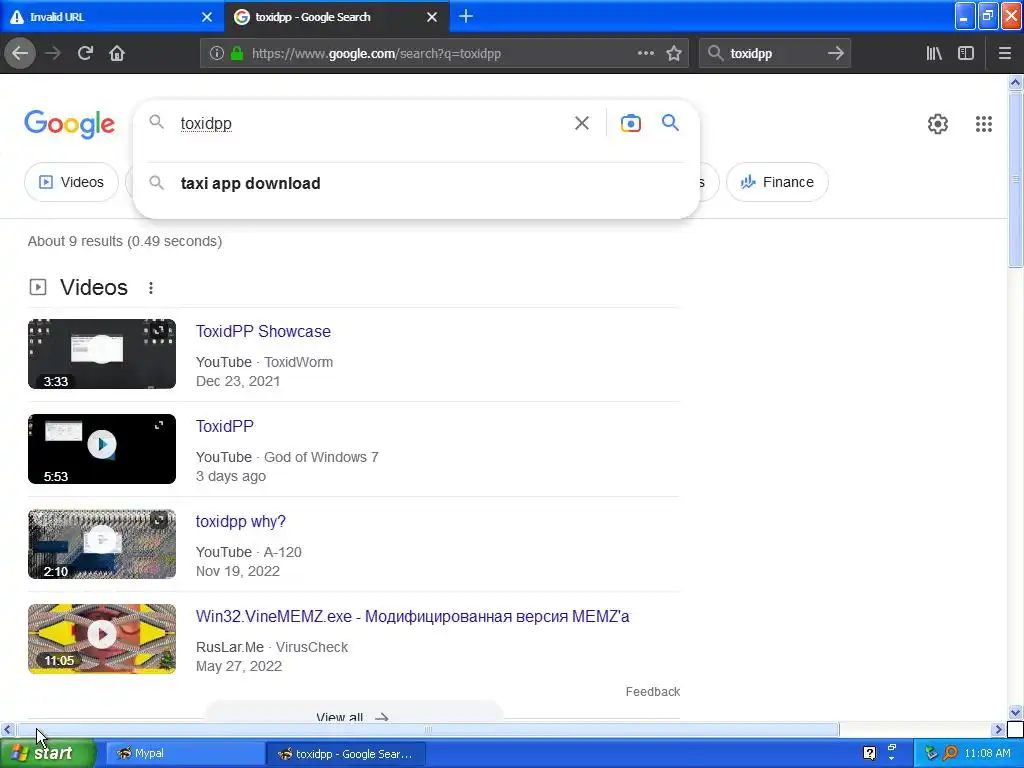Click the About 9 results text
Screen dimensions: 1024x768
125,241
